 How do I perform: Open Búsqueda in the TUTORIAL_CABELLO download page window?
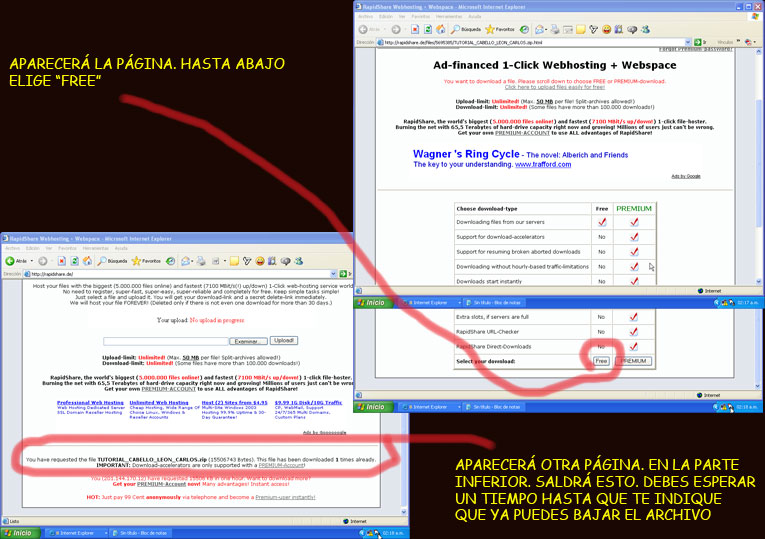(465, 30)
